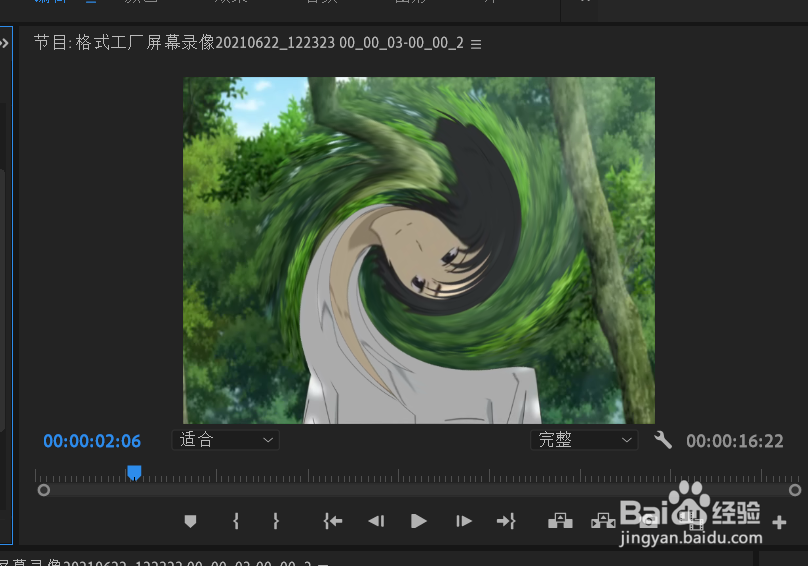Screen dimensions: 808x566
Task: Mark In point with the left brace
Action: 235,521
